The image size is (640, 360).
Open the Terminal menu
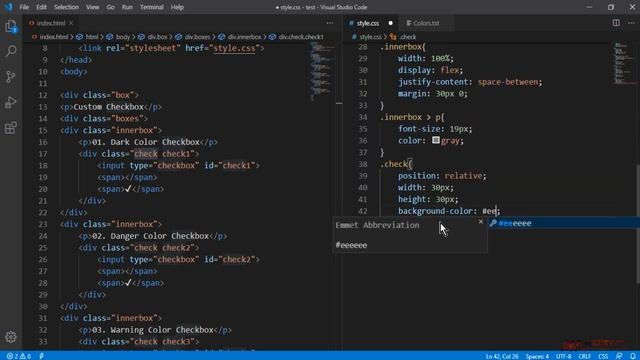click(x=151, y=7)
